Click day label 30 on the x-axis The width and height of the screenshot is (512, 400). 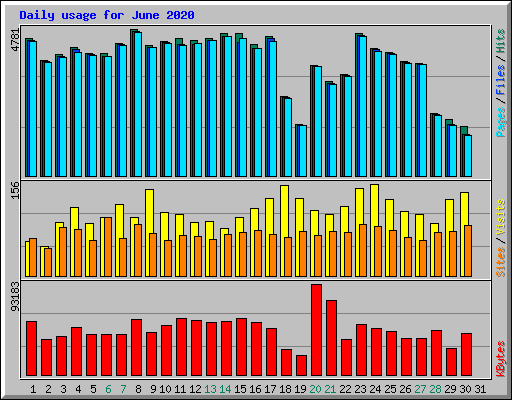coord(465,389)
